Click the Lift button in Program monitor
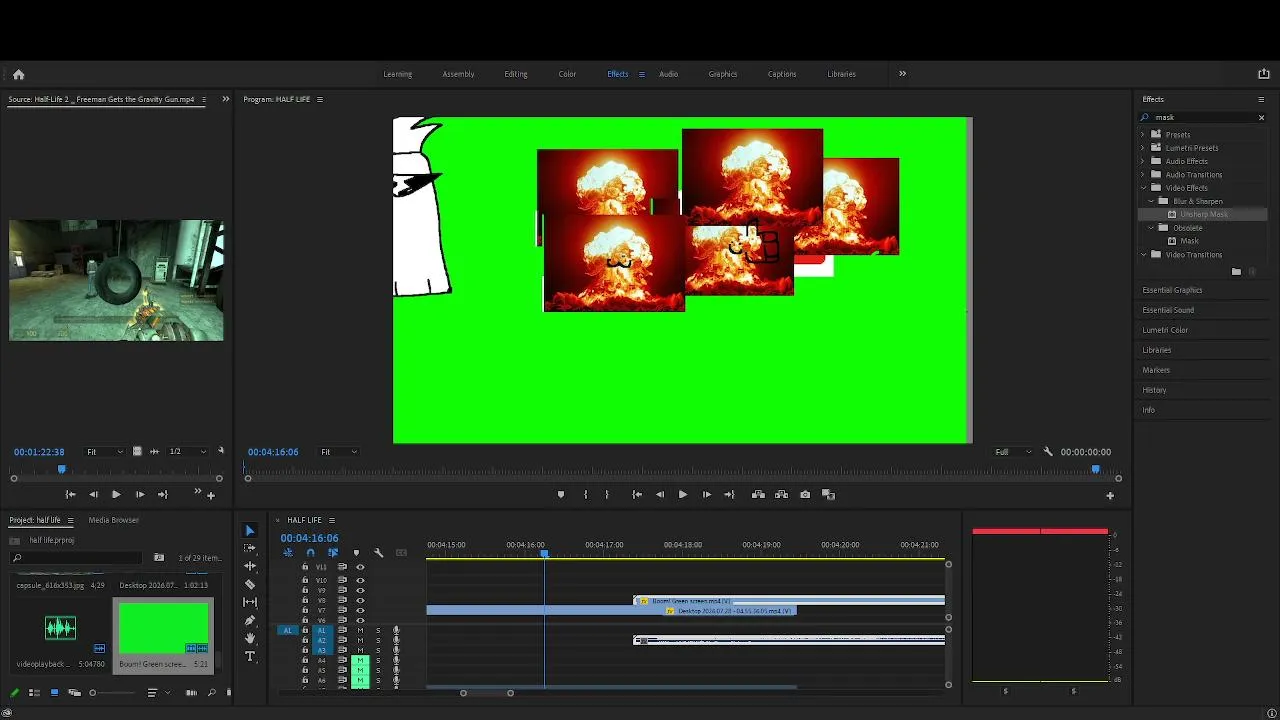This screenshot has height=720, width=1280. tap(758, 494)
